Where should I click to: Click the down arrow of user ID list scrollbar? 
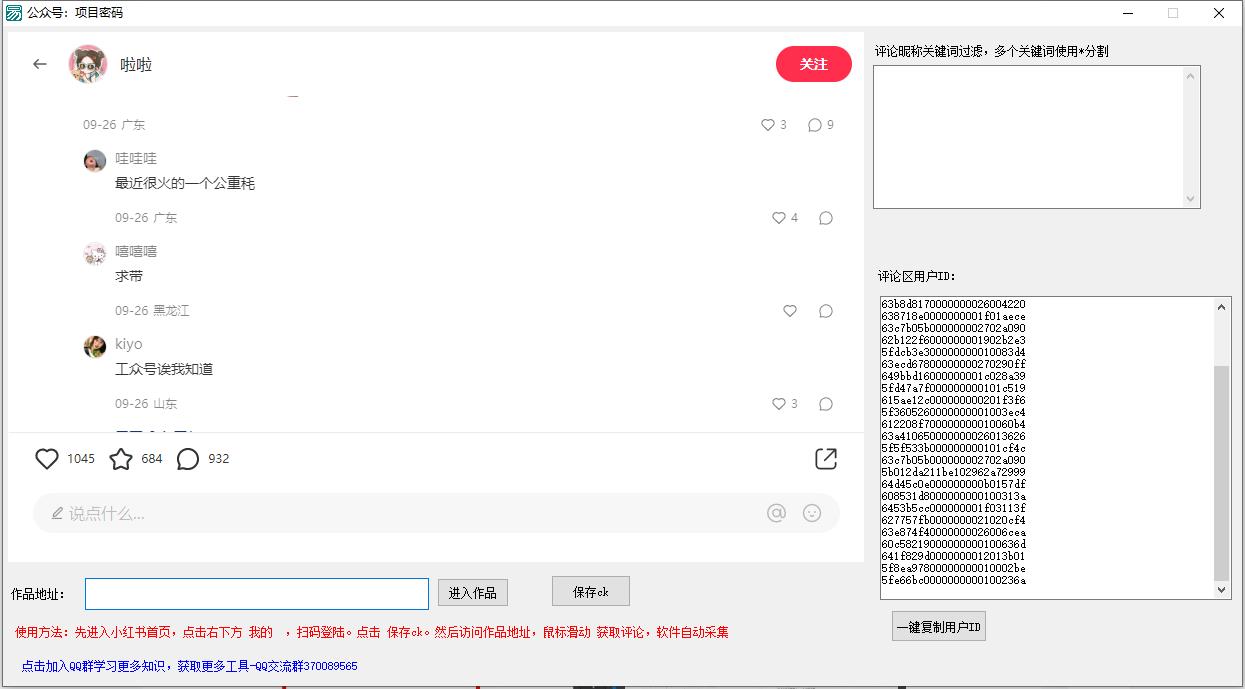(x=1221, y=587)
